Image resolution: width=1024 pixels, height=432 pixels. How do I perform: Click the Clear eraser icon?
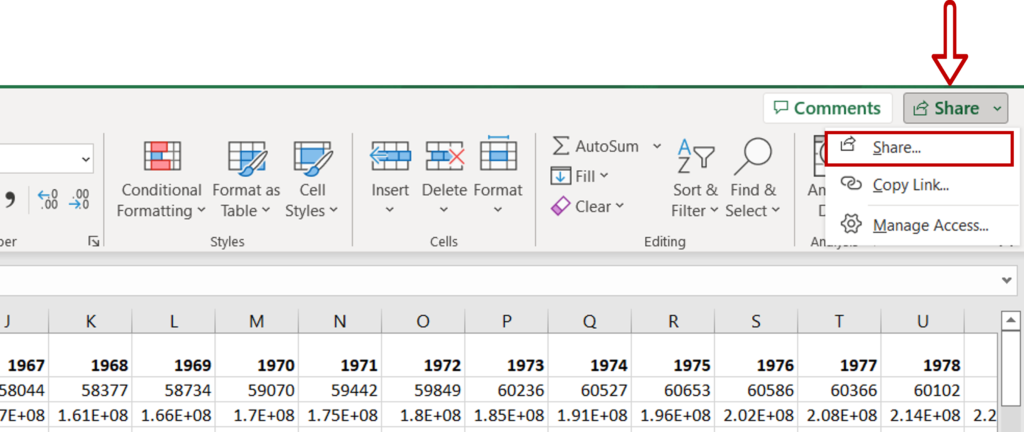(x=561, y=207)
